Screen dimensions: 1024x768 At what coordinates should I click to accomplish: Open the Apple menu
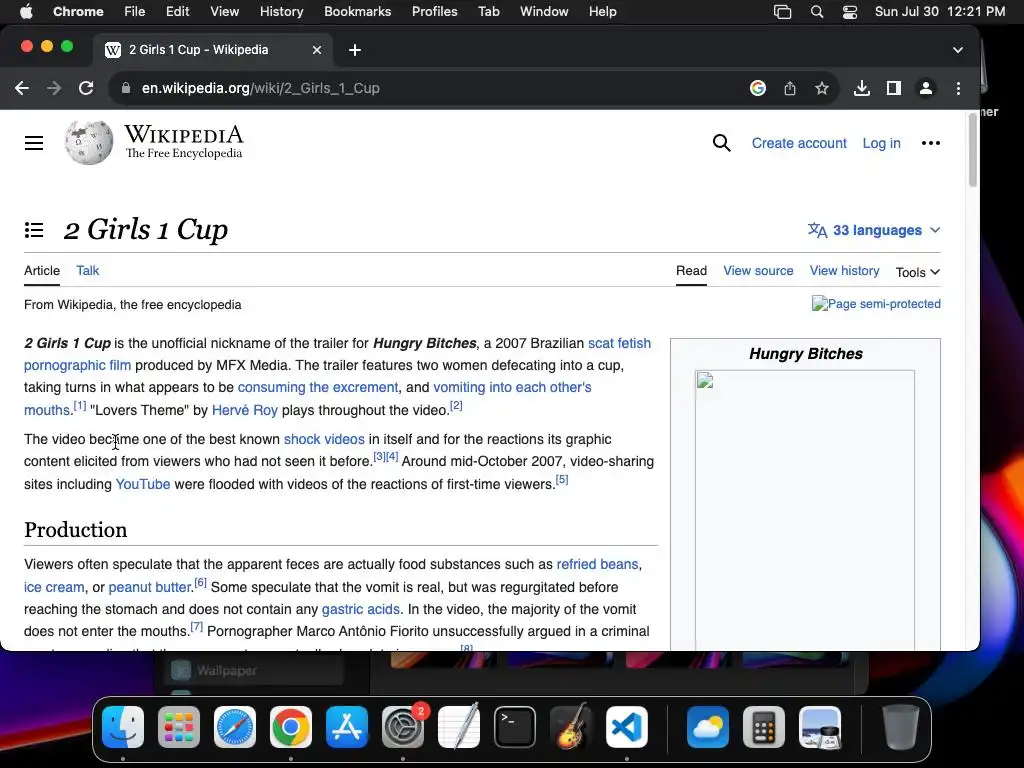click(26, 12)
